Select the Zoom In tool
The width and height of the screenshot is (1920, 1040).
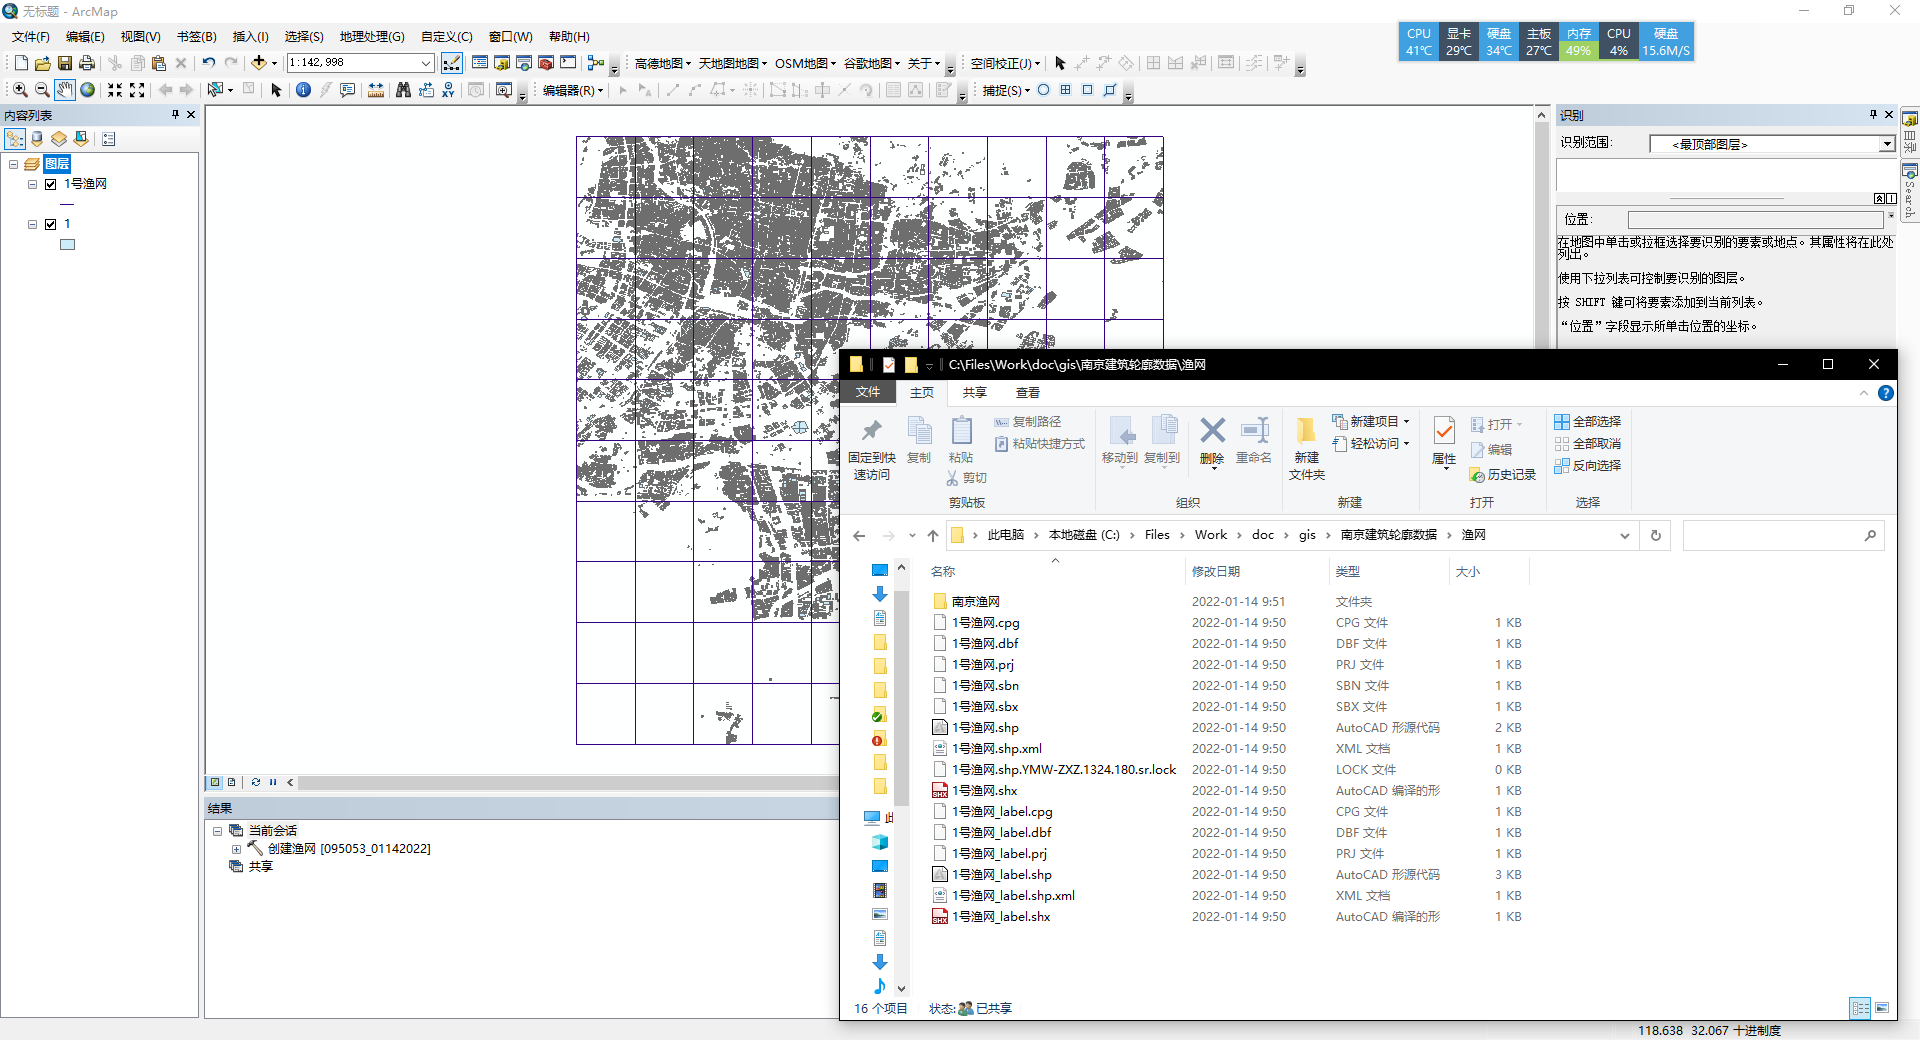tap(20, 90)
